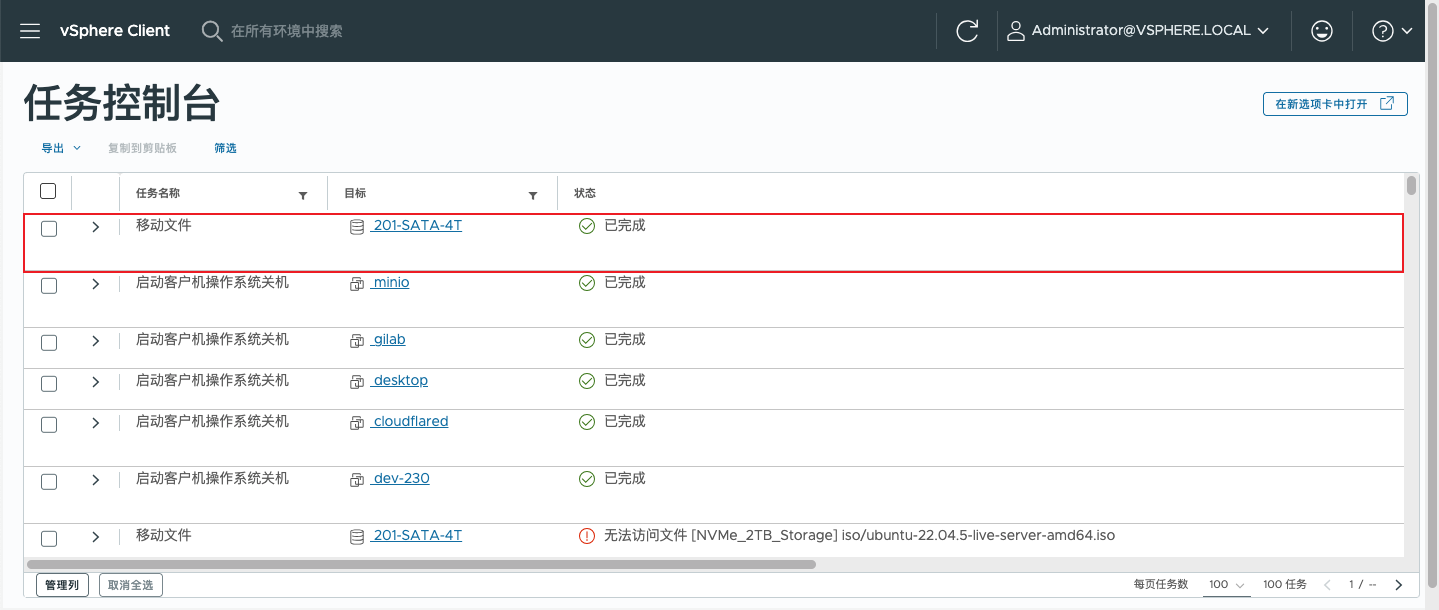
Task: Expand the cloudflared task row details
Action: click(96, 423)
